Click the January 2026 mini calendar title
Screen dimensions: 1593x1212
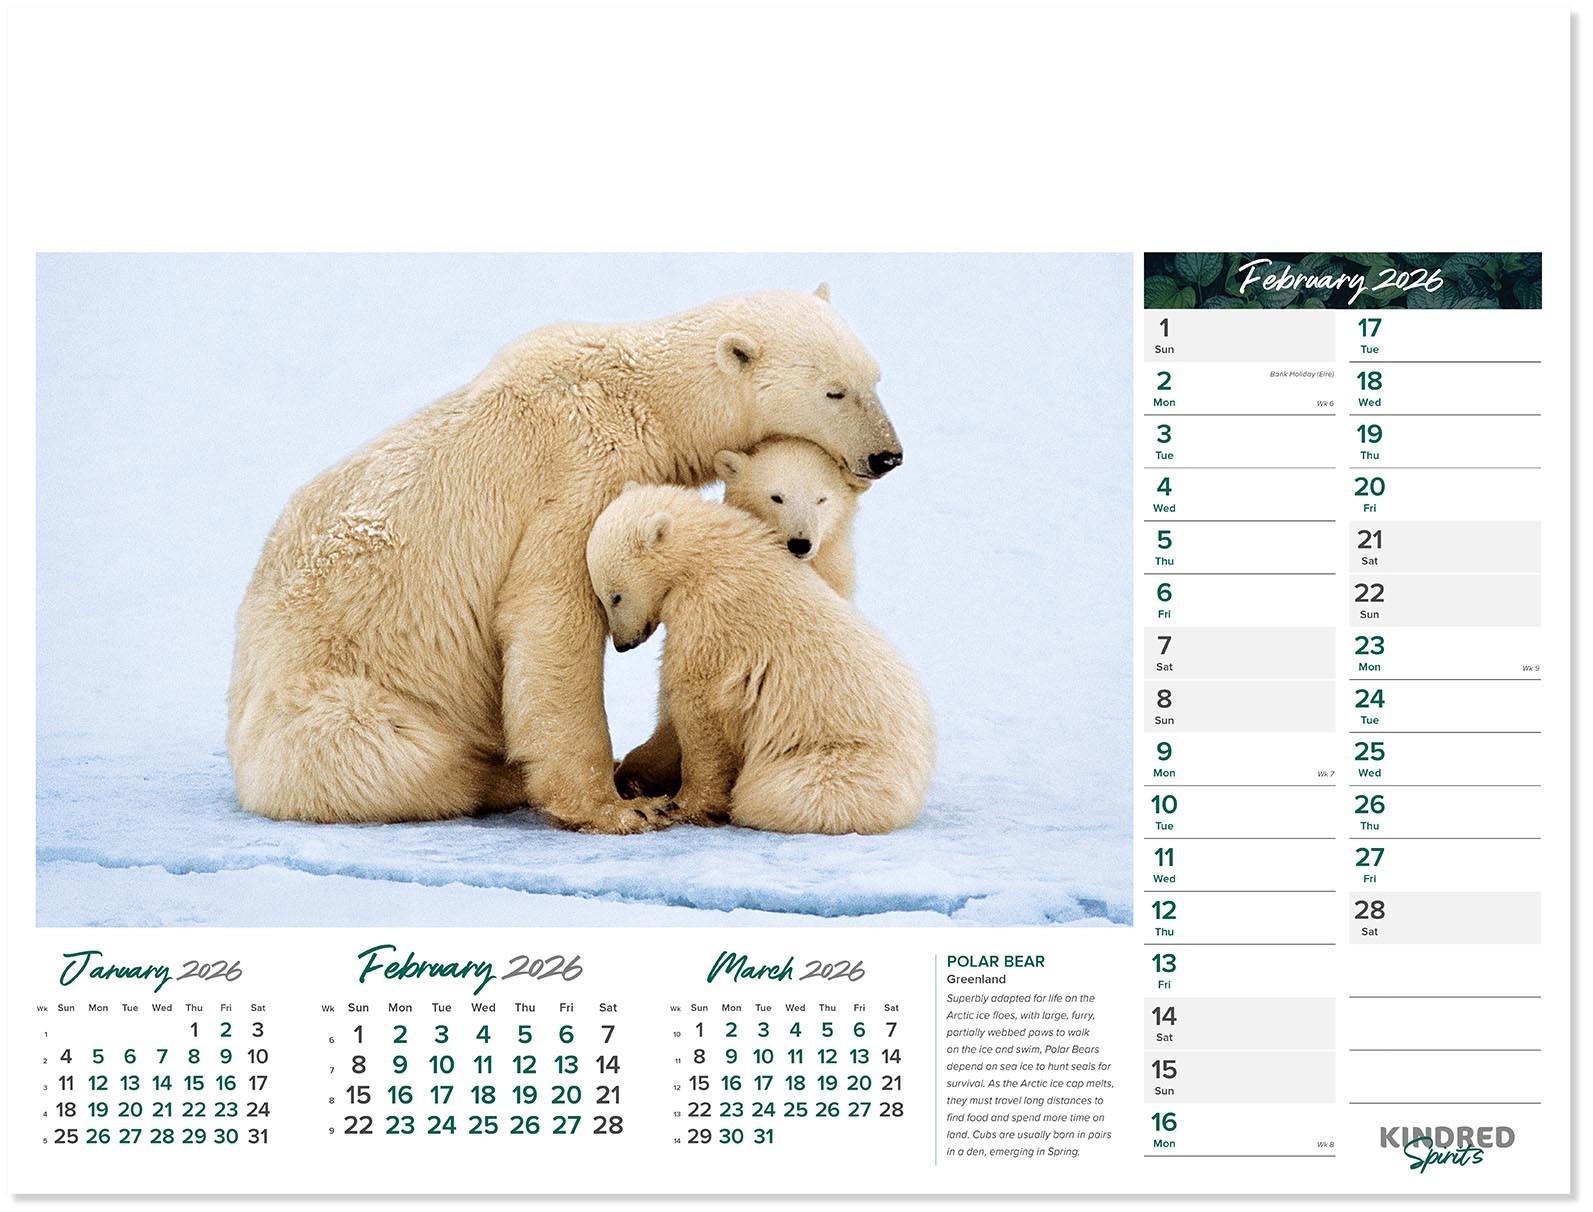[151, 969]
